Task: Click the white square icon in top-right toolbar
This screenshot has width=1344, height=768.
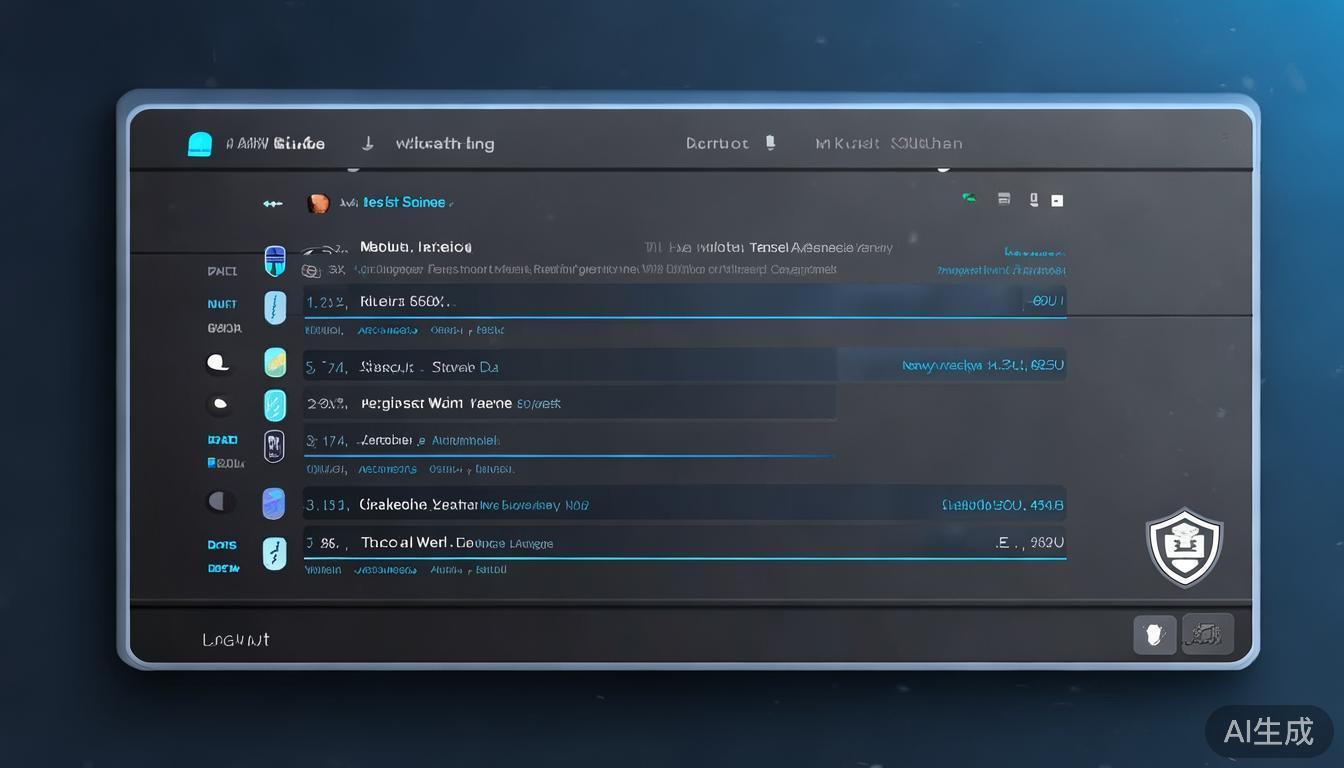Action: click(x=1057, y=200)
